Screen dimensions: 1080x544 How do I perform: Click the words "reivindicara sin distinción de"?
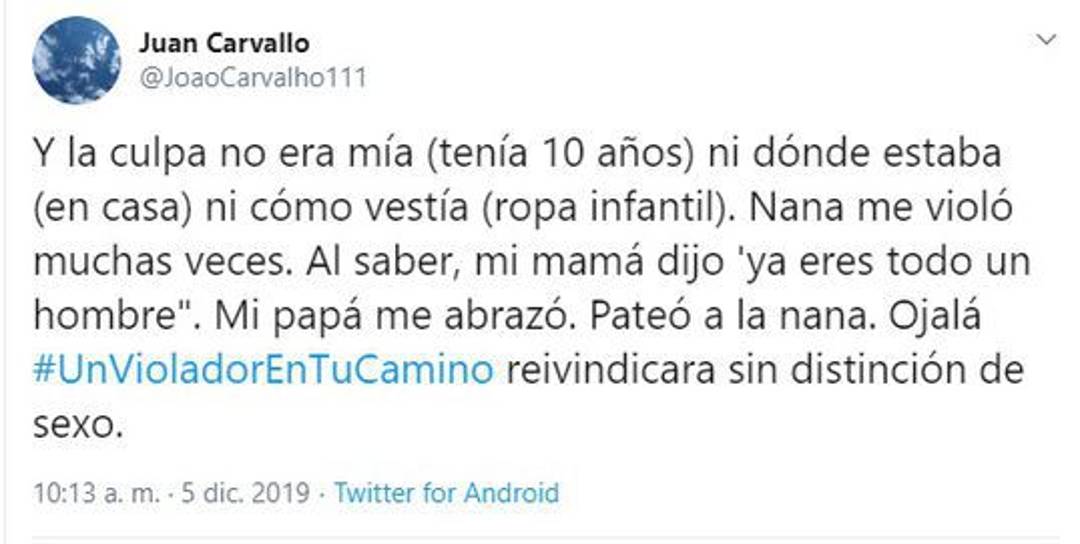(766, 369)
